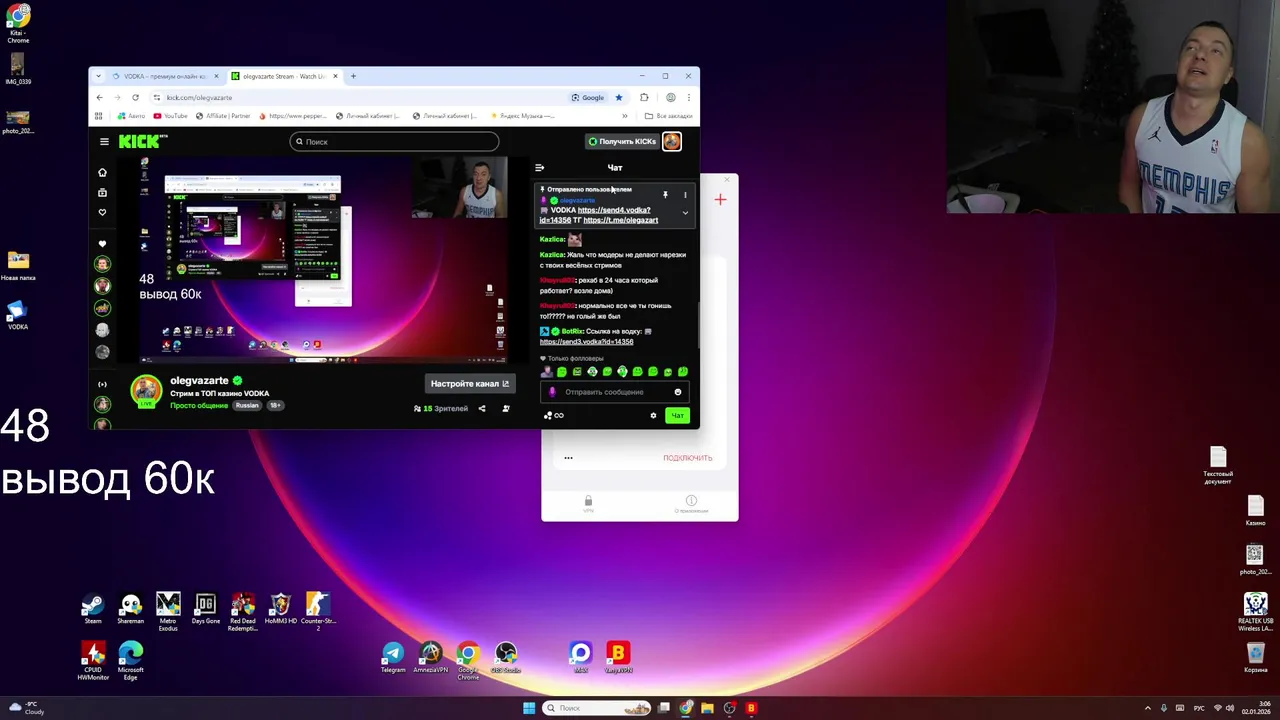Select the Russian language tag
1280x720 pixels.
tap(247, 405)
